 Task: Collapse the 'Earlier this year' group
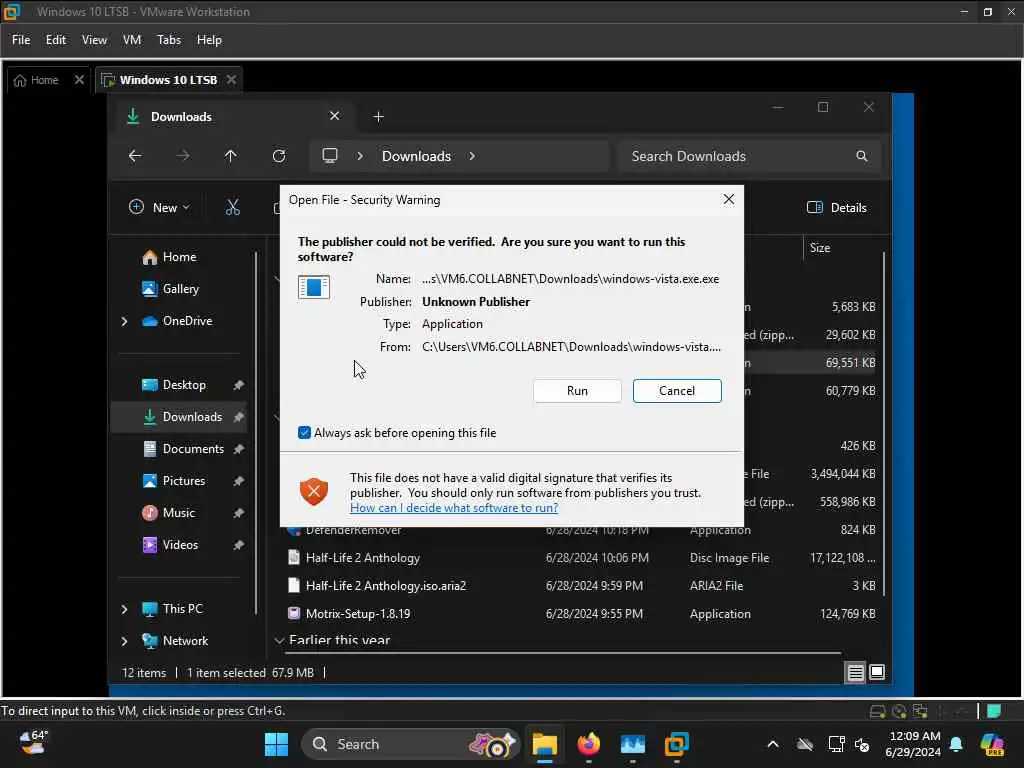pos(280,640)
